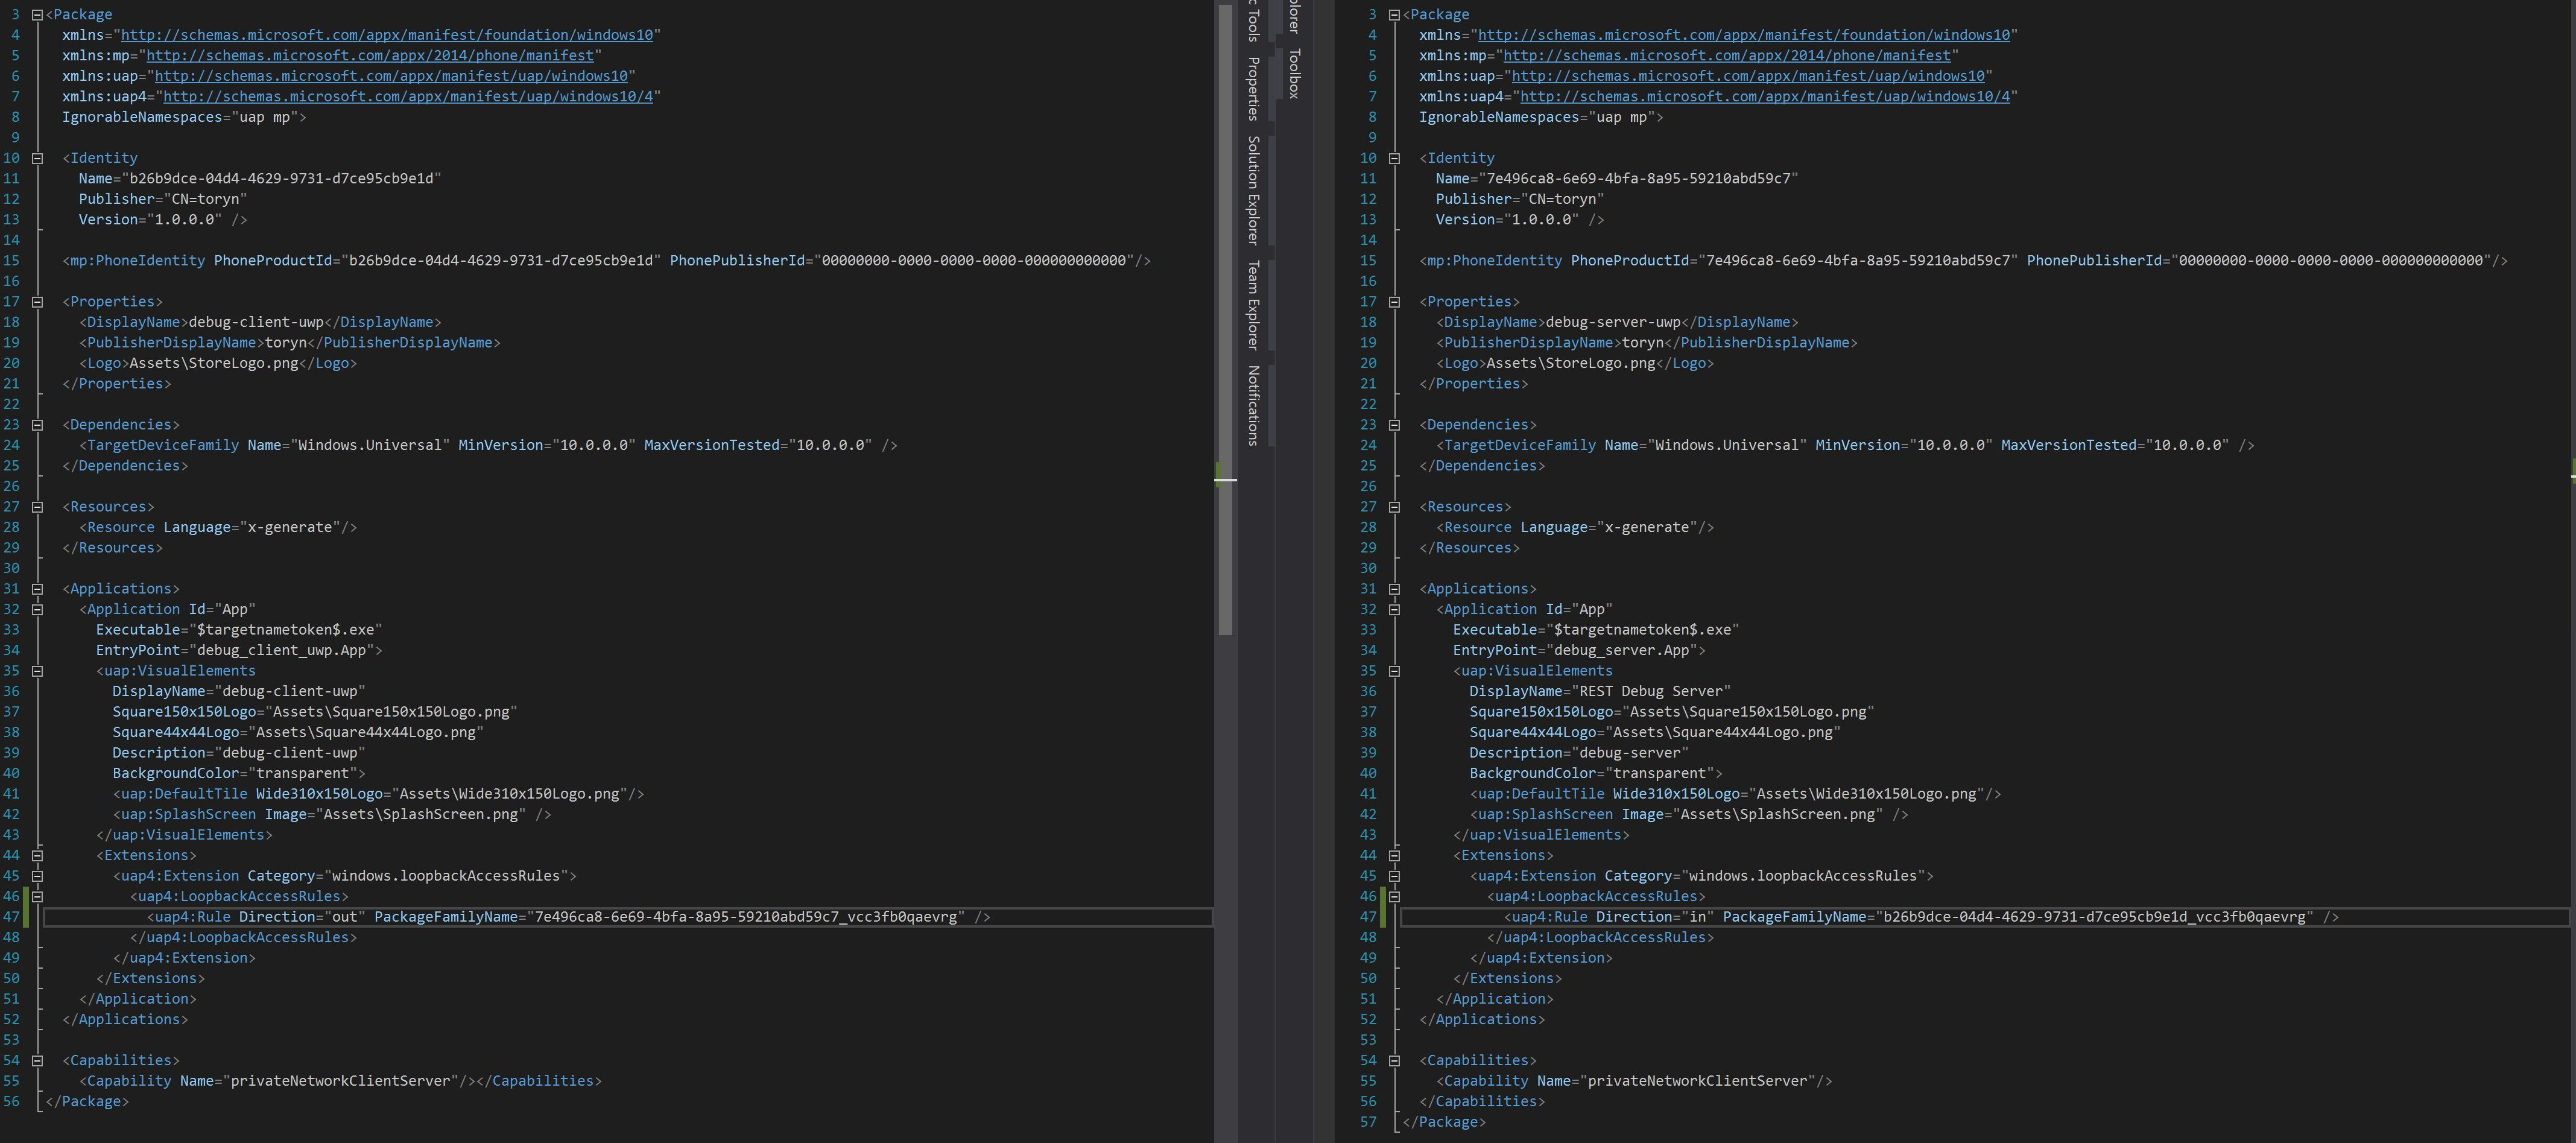
Task: Collapse LoopbackAccessRules node in left editor
Action: [37, 897]
